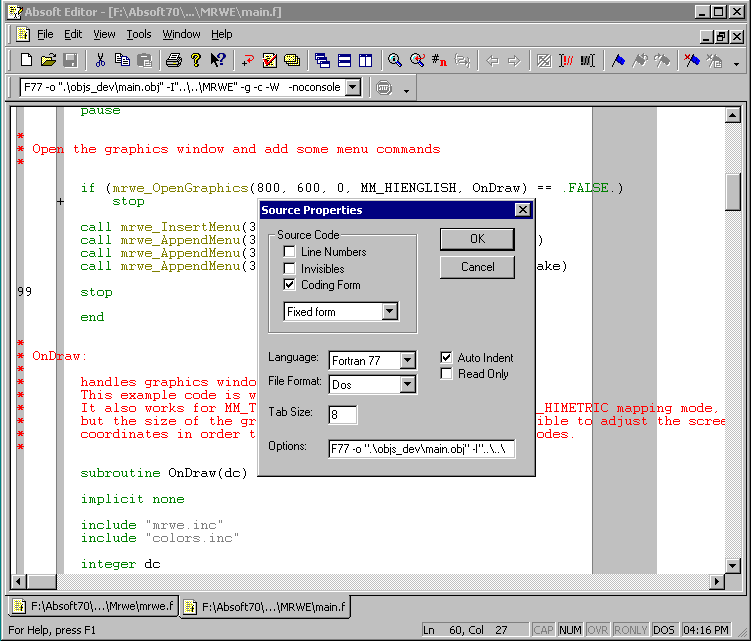Click the back arrow navigation icon
Image resolution: width=751 pixels, height=641 pixels.
[x=492, y=60]
